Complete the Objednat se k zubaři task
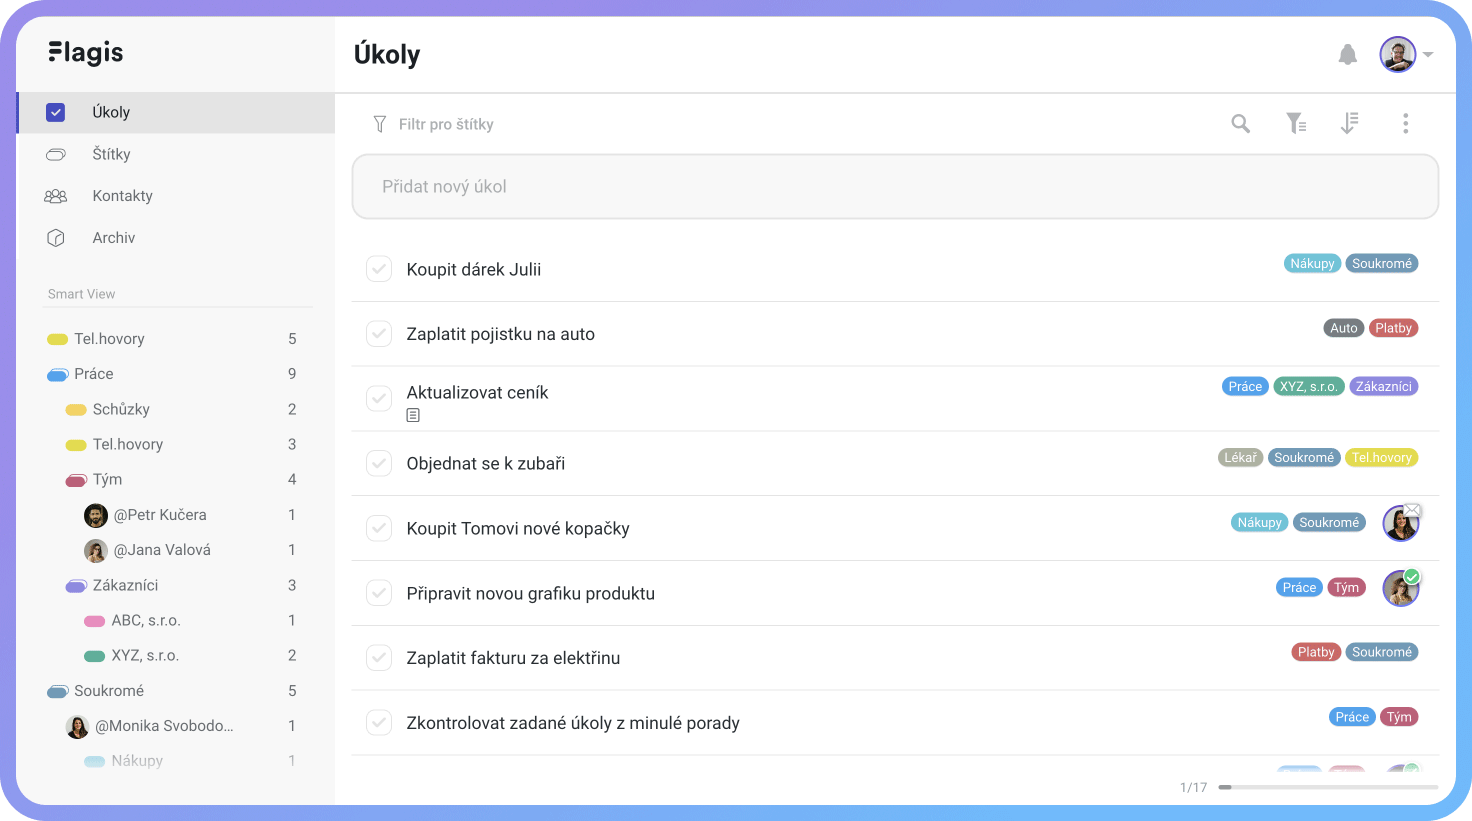 379,463
